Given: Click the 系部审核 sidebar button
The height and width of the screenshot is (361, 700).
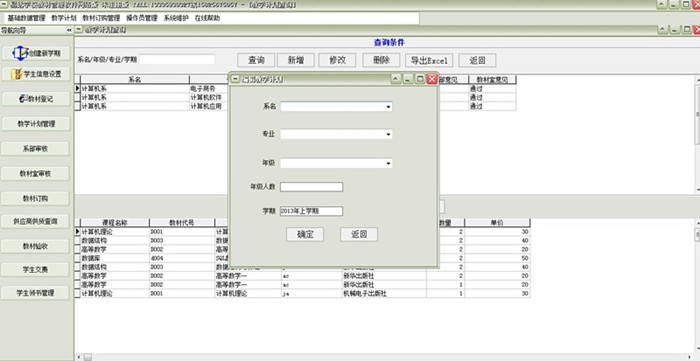Looking at the screenshot, I should click(36, 149).
